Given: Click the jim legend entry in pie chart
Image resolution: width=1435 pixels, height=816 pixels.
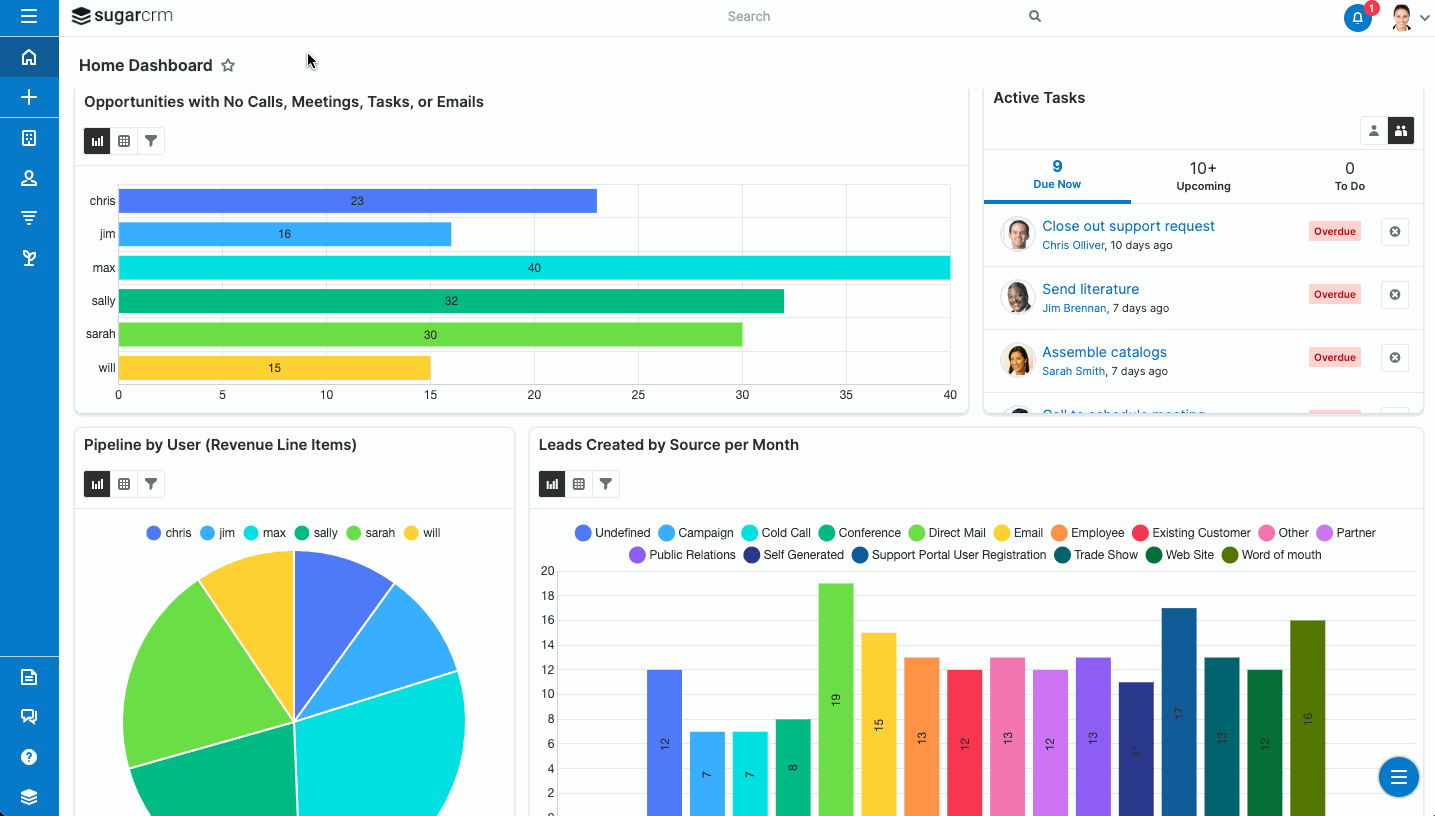Looking at the screenshot, I should (217, 533).
